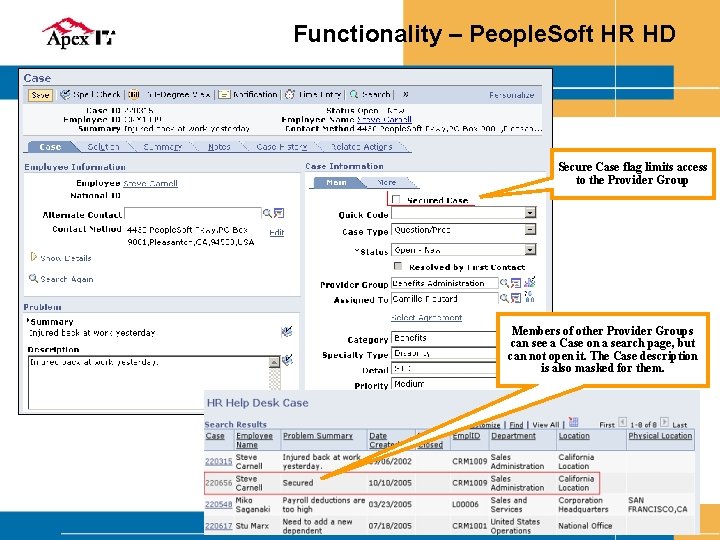Click Provider Group lookup magnifier icon
Screen dimensions: 720x540
504,283
